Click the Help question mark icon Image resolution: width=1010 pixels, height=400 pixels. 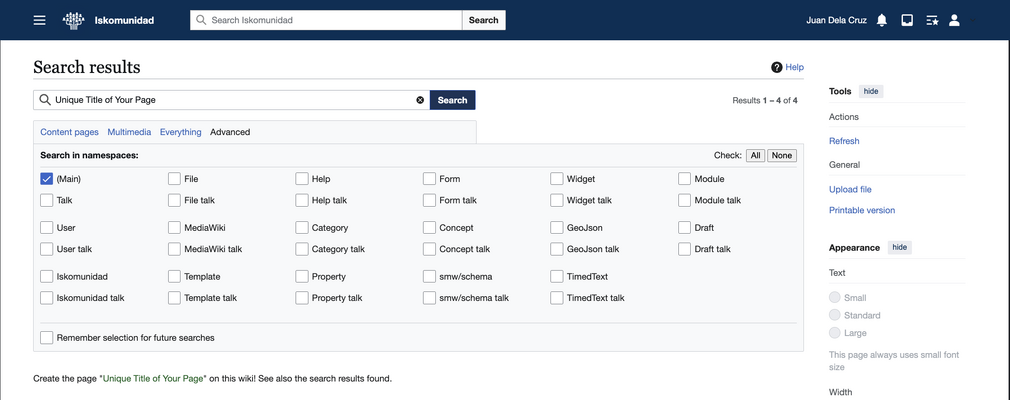pyautogui.click(x=777, y=67)
